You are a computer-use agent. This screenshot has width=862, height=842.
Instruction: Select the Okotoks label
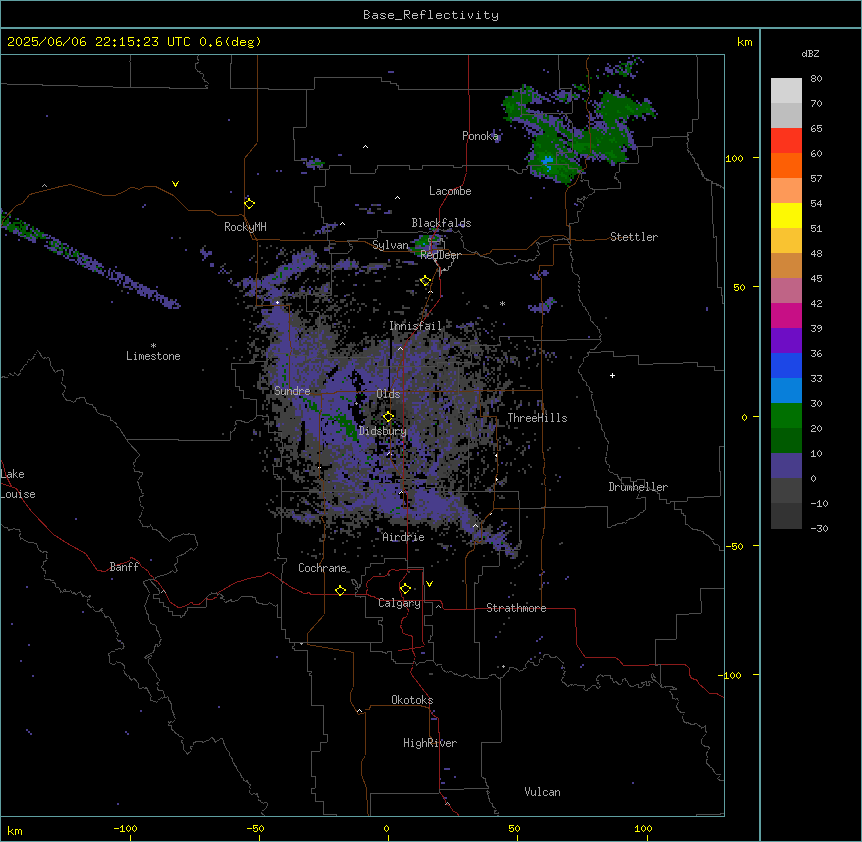click(x=412, y=700)
